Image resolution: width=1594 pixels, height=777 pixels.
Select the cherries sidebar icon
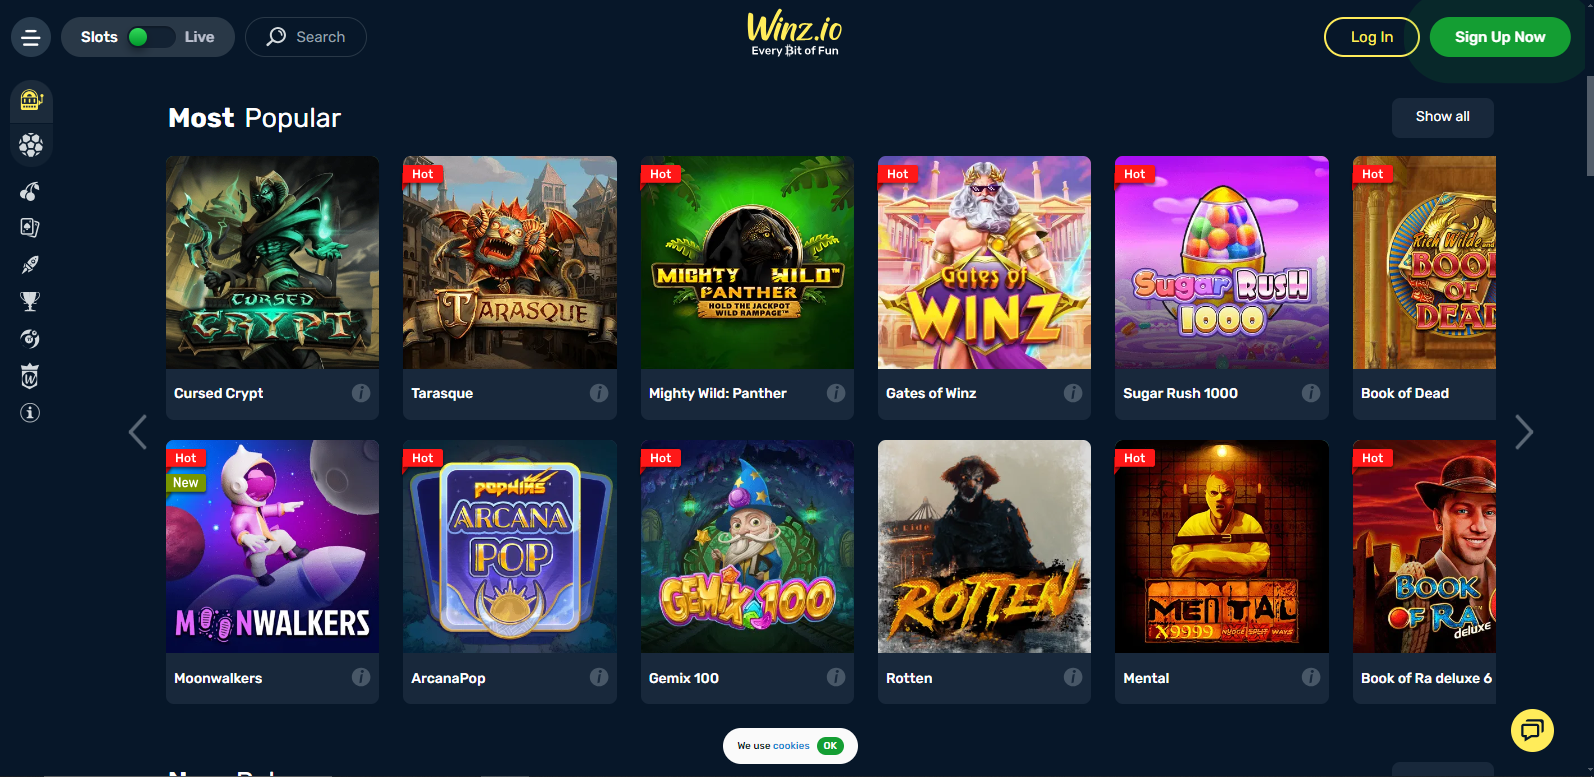click(30, 191)
